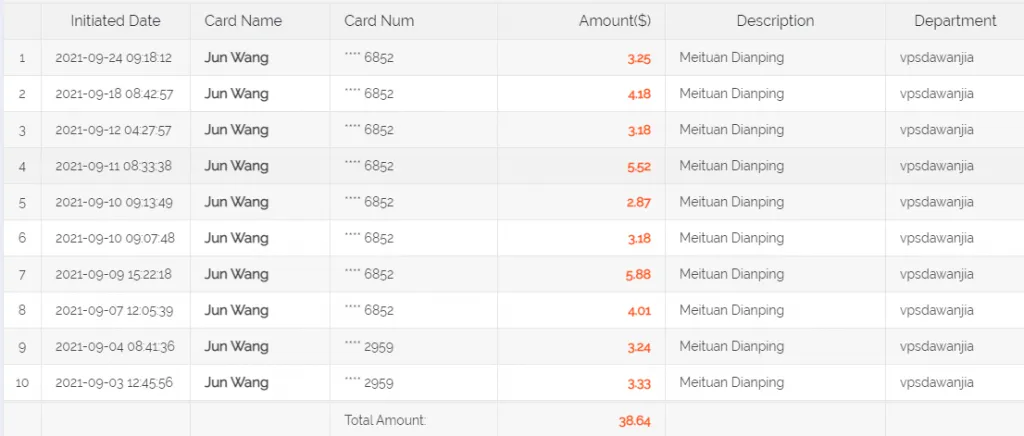Sort by the Card Name column header

coord(243,21)
